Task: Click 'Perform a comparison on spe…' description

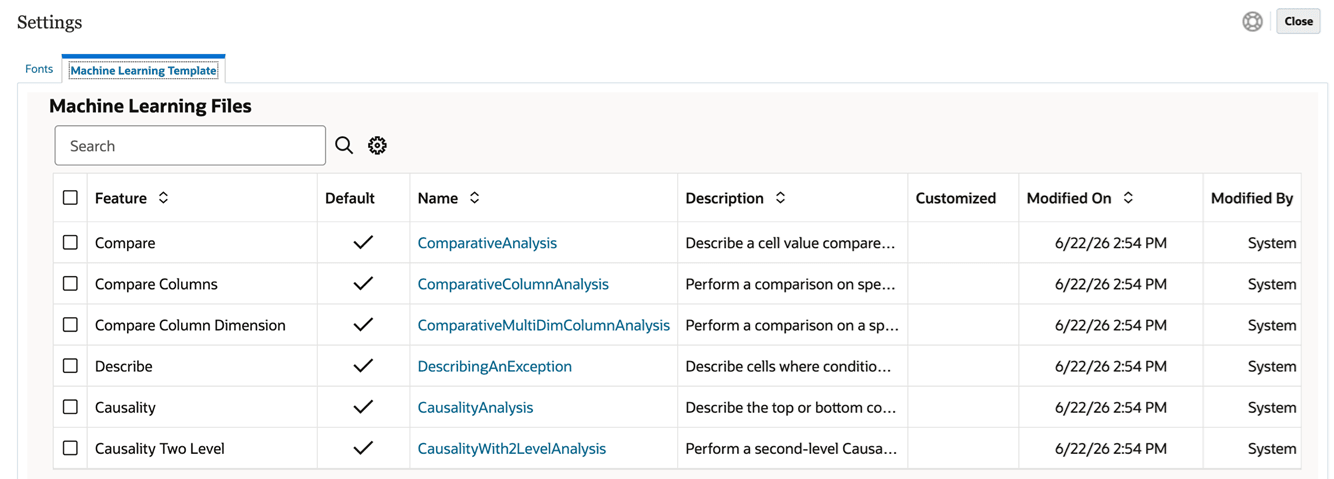Action: tap(790, 284)
